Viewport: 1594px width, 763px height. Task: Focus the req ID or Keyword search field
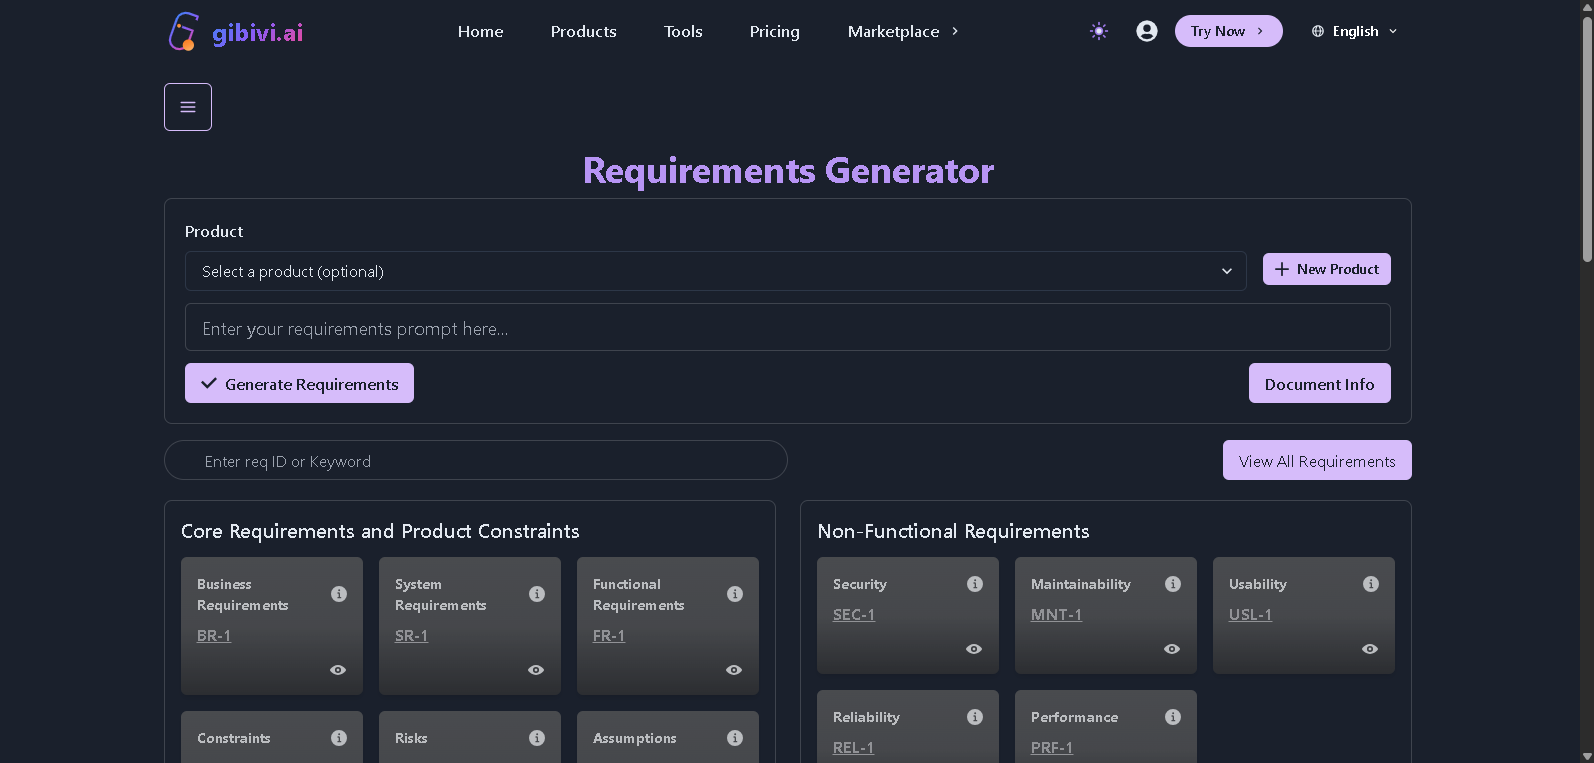point(476,460)
